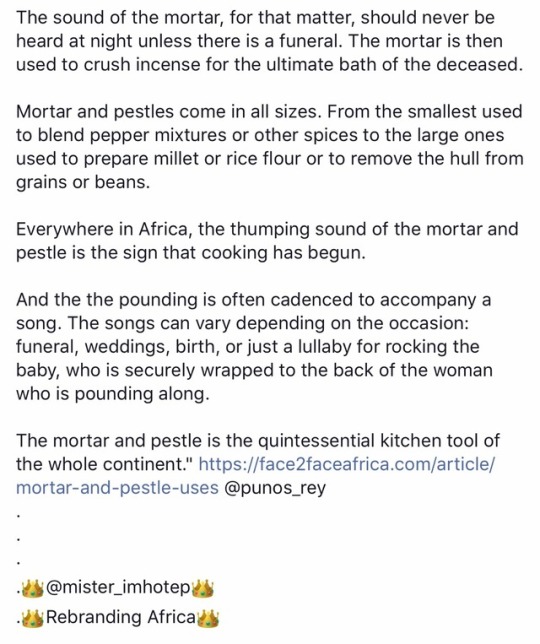Click the 'mortar-and-pestle-uses' link text
The width and height of the screenshot is (540, 644).
coord(117,488)
